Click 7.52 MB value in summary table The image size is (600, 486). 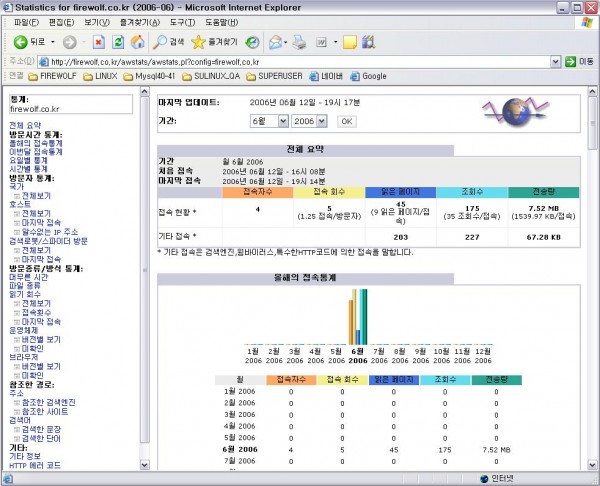pyautogui.click(x=543, y=209)
